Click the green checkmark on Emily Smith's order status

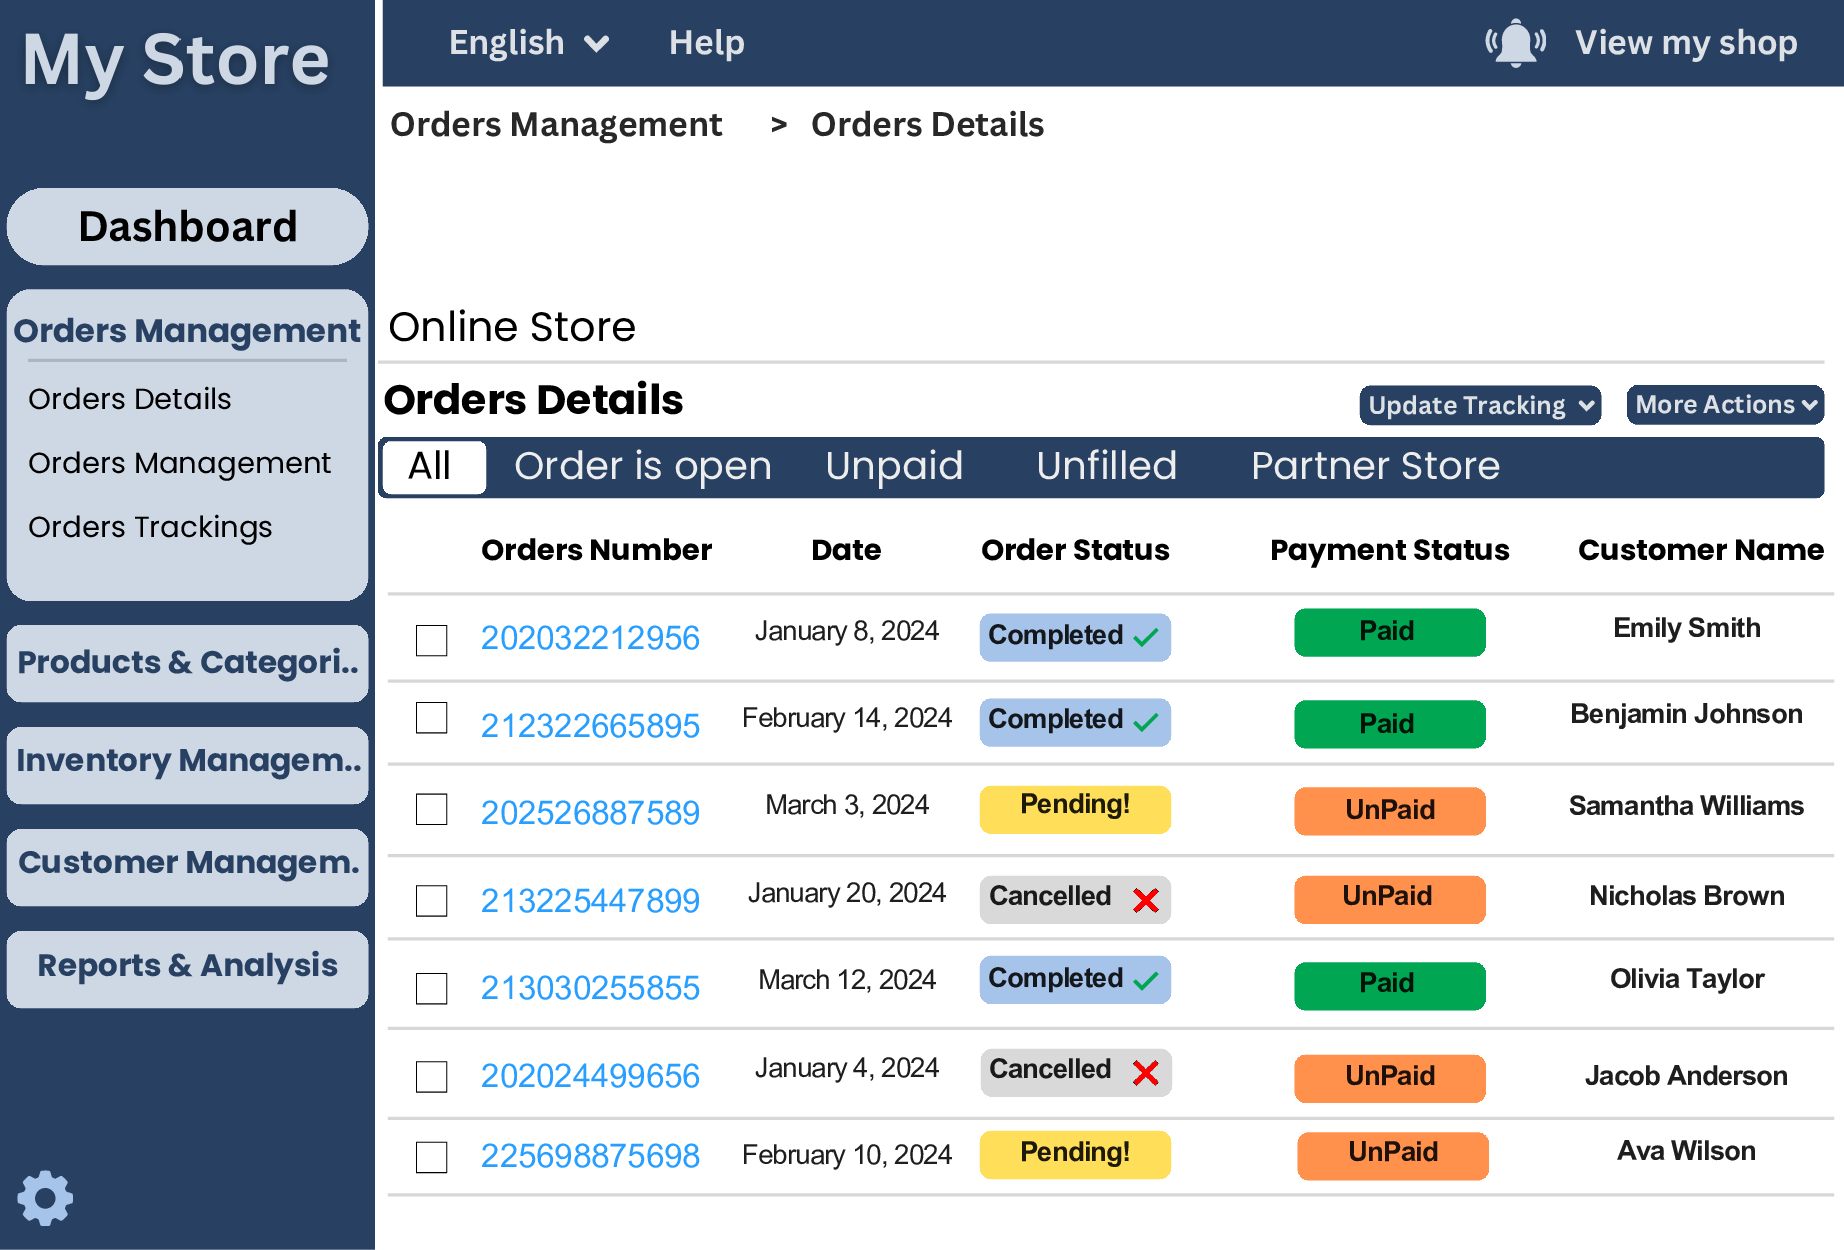coord(1146,637)
